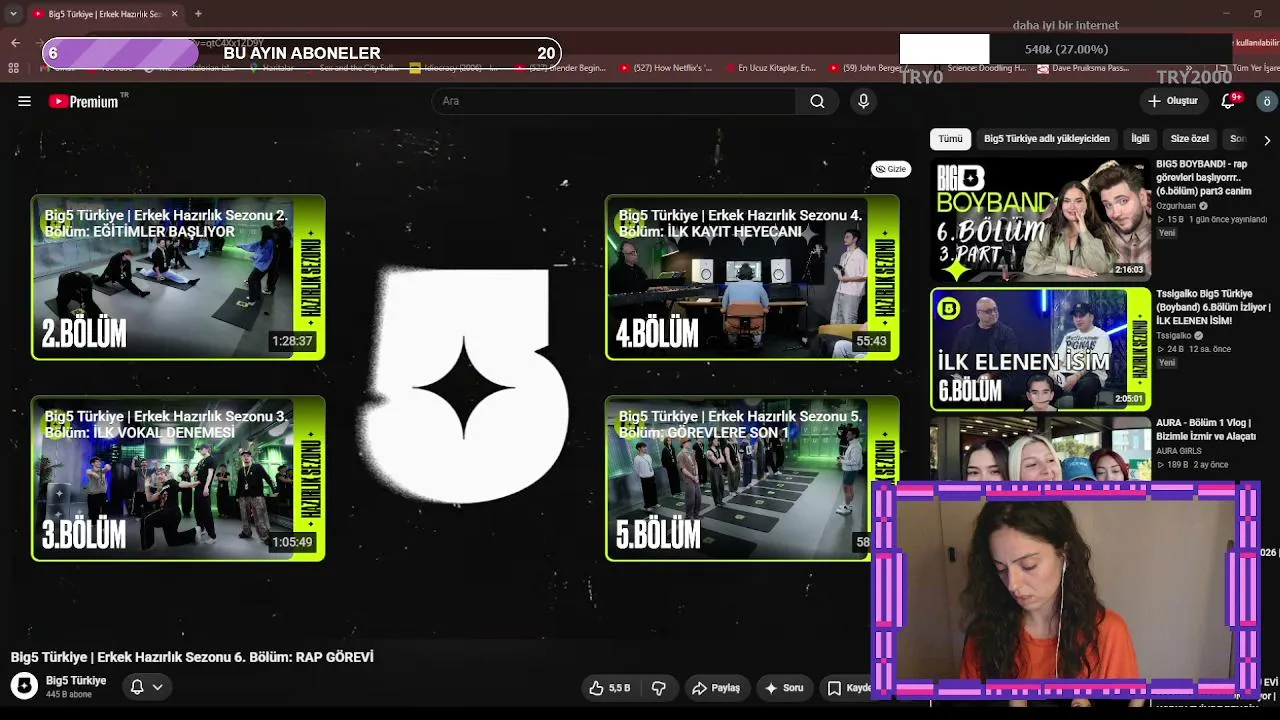Screen dimensions: 1280x720
Task: Dislike the video with thumbs down
Action: pos(659,688)
